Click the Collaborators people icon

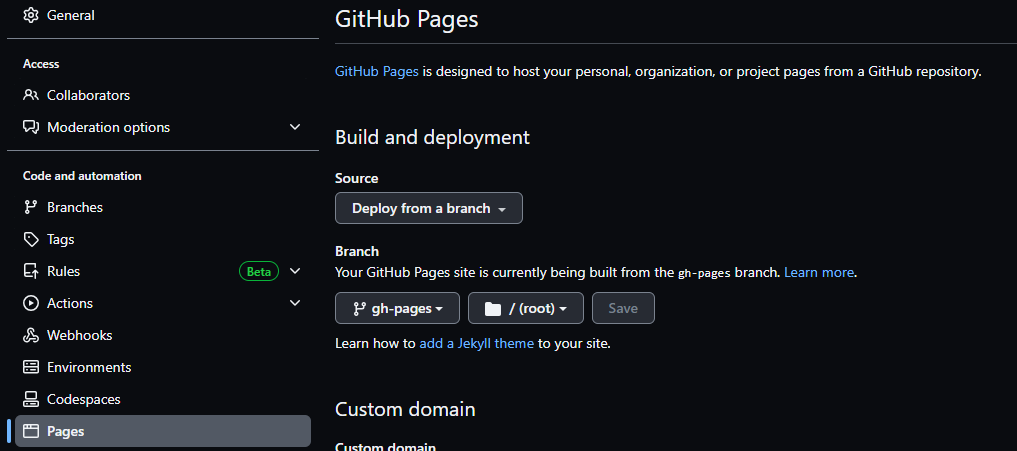coord(30,95)
